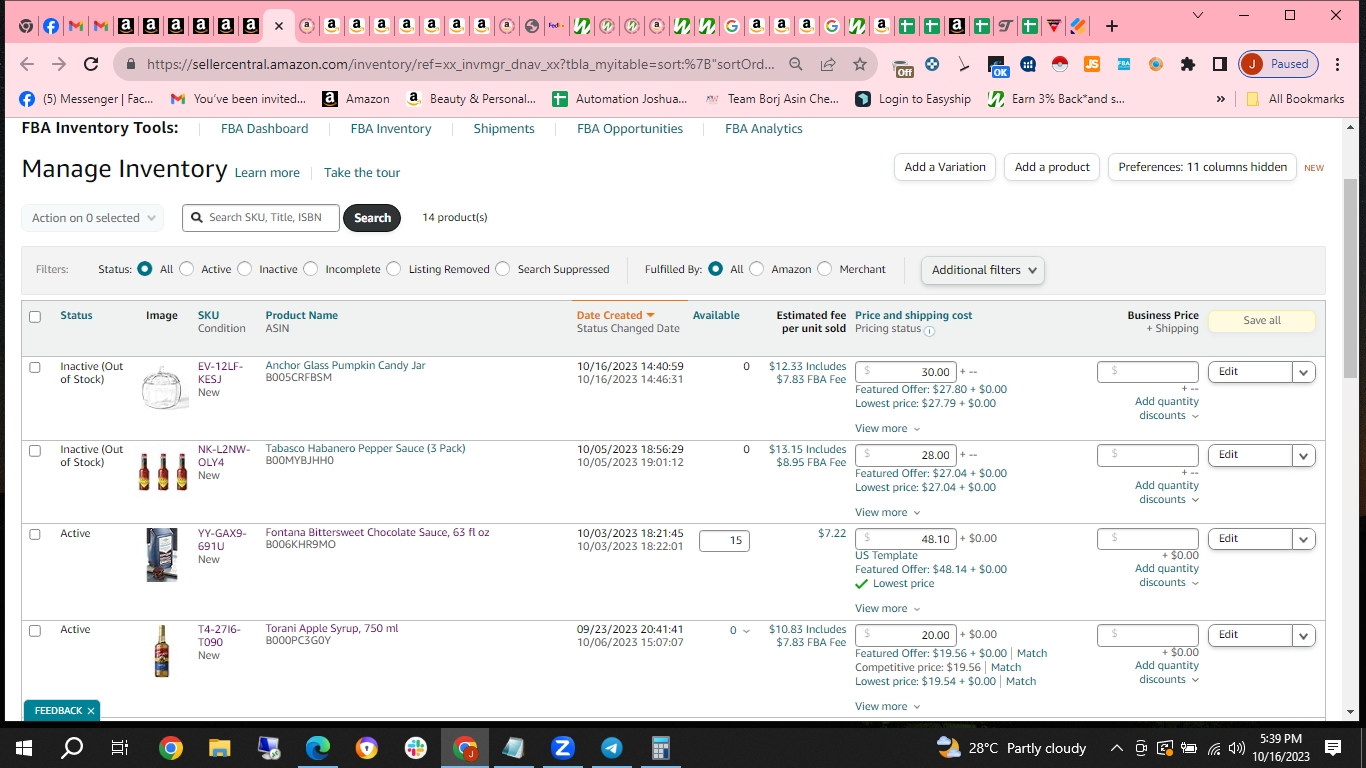The height and width of the screenshot is (768, 1366).
Task: Open Telegram from the taskbar
Action: tap(612, 747)
